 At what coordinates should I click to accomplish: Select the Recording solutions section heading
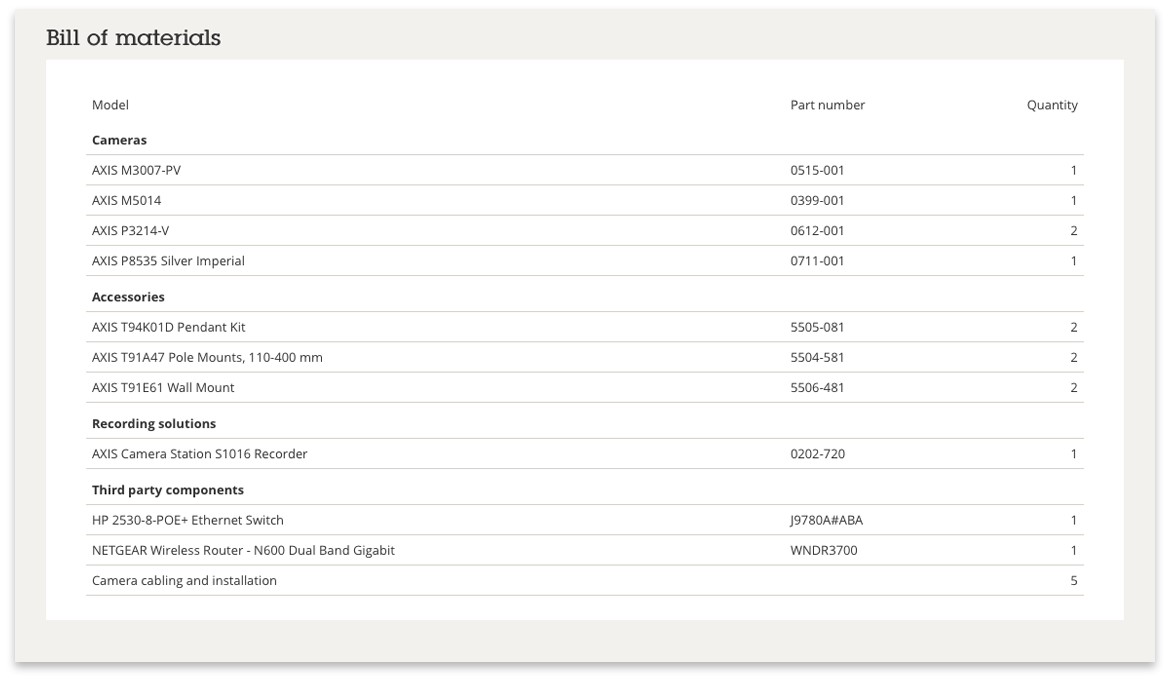[x=154, y=424]
